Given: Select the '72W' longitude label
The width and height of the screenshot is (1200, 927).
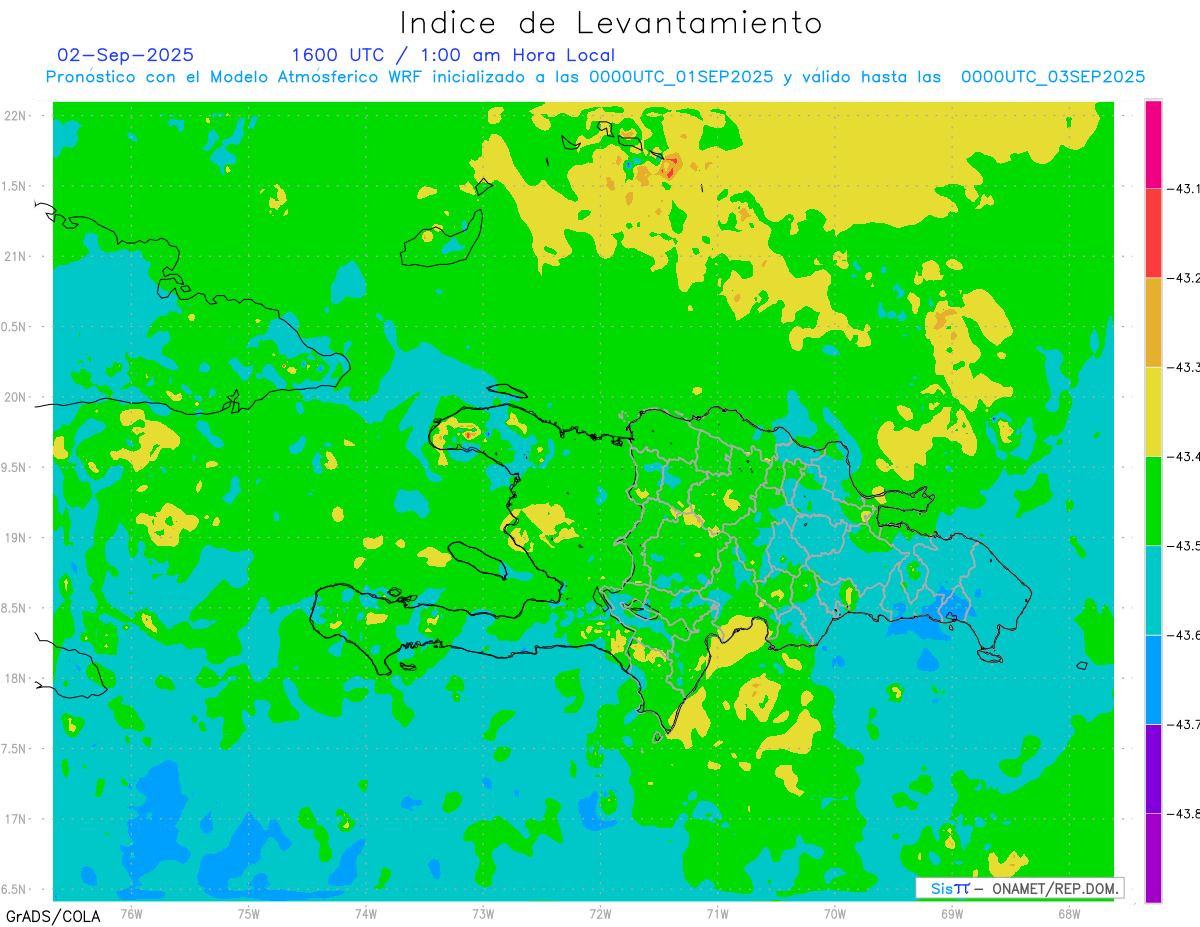Looking at the screenshot, I should click(x=600, y=913).
